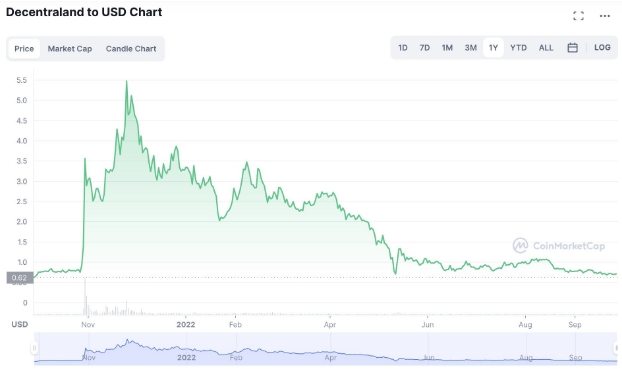The height and width of the screenshot is (369, 622).
Task: Show ALL time price history
Action: pyautogui.click(x=546, y=48)
